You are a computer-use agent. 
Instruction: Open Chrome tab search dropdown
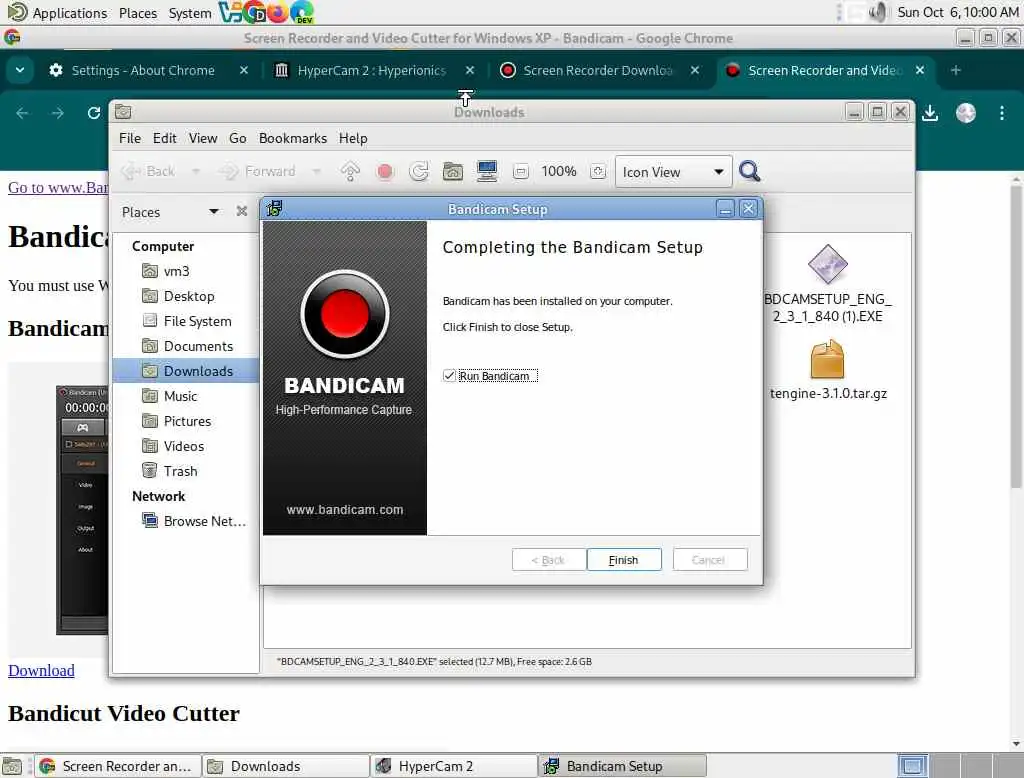[20, 70]
